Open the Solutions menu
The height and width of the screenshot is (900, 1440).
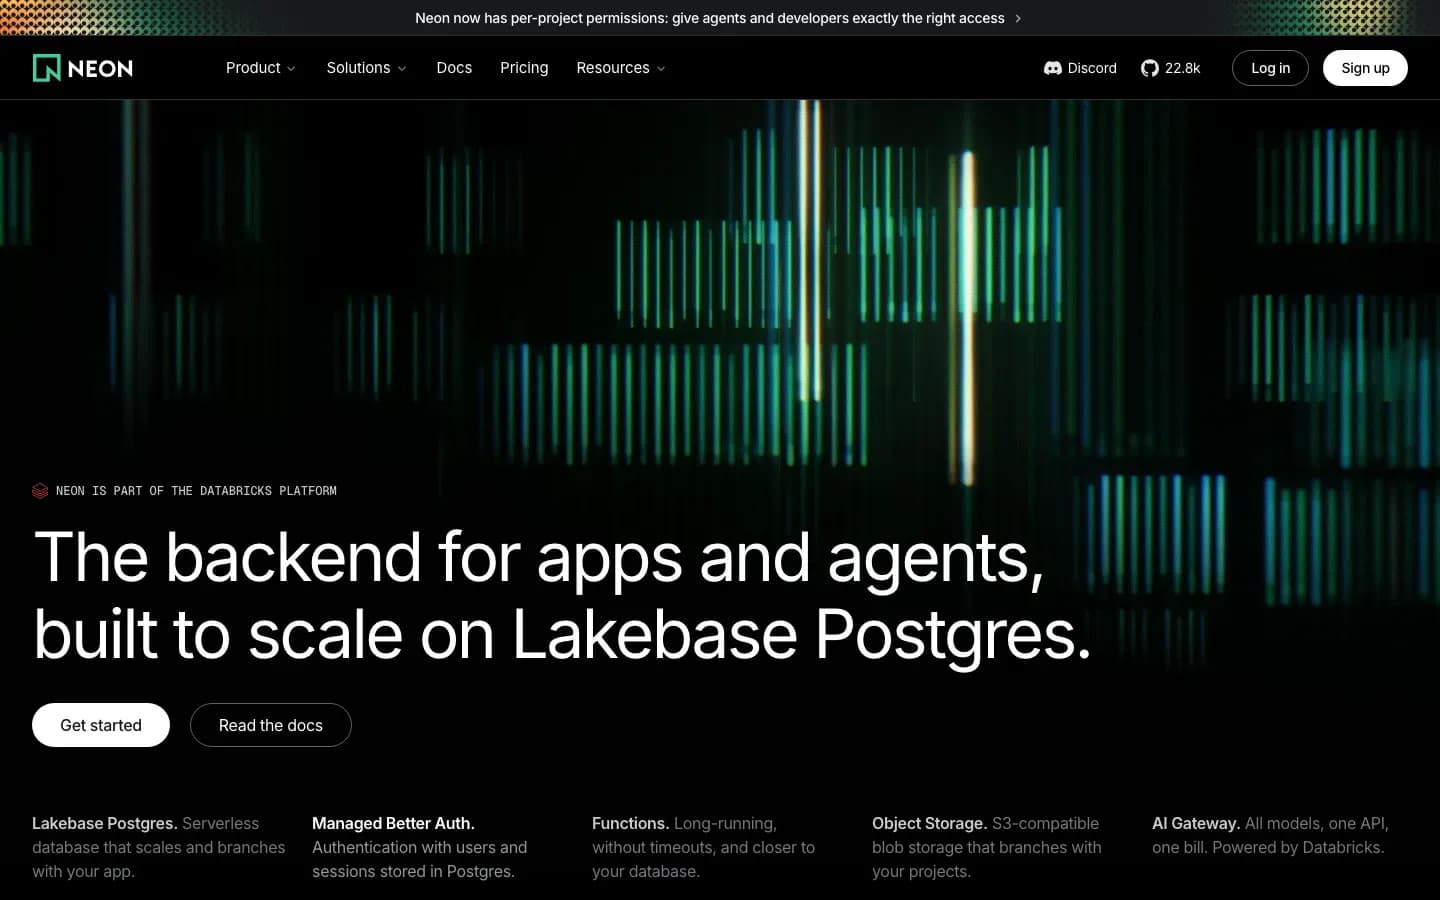(366, 68)
